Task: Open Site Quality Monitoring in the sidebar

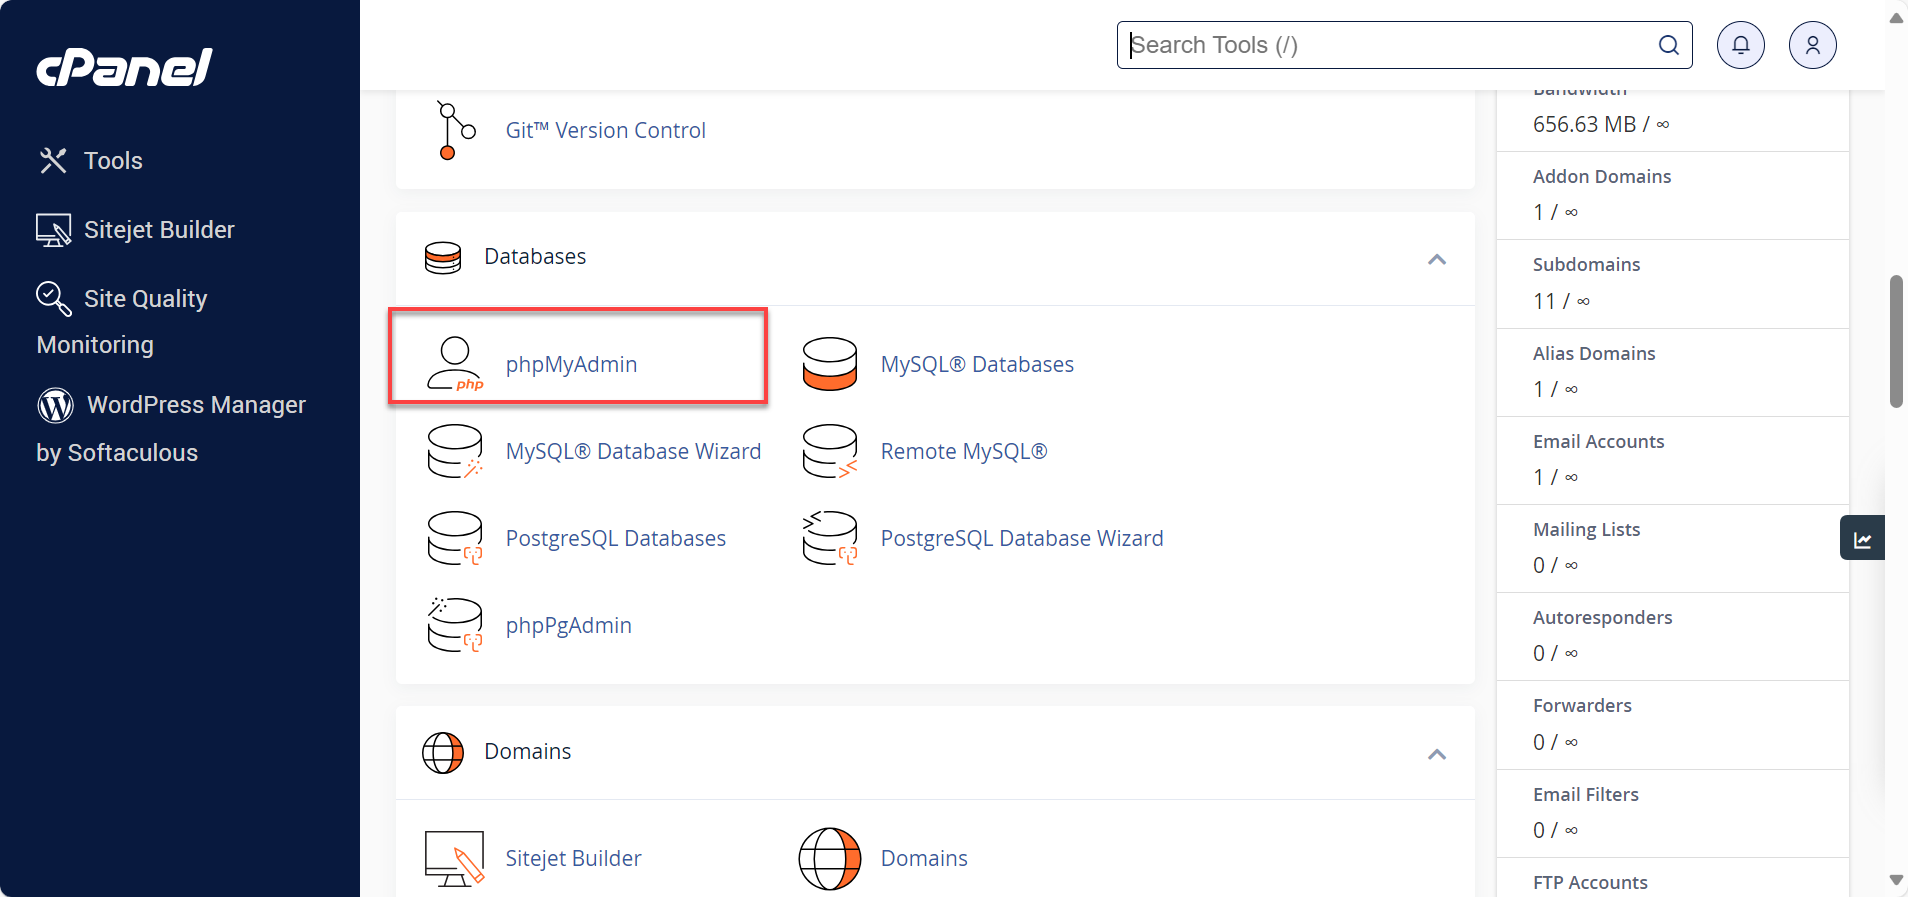Action: (x=122, y=321)
